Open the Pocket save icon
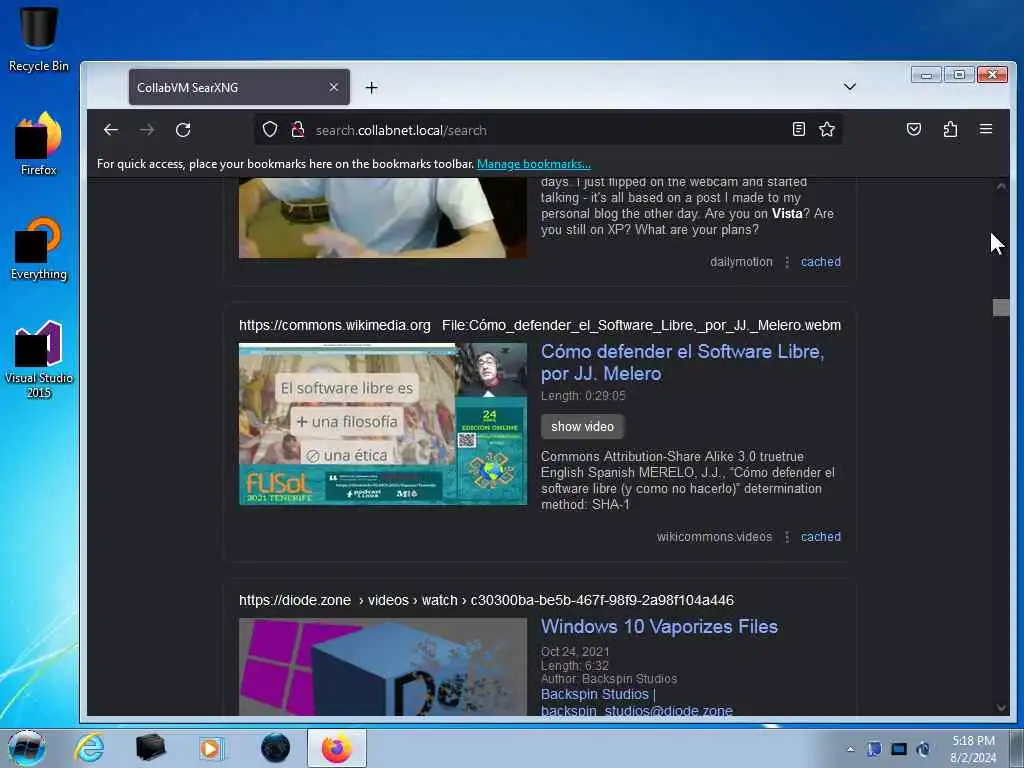The height and width of the screenshot is (768, 1024). tap(914, 129)
